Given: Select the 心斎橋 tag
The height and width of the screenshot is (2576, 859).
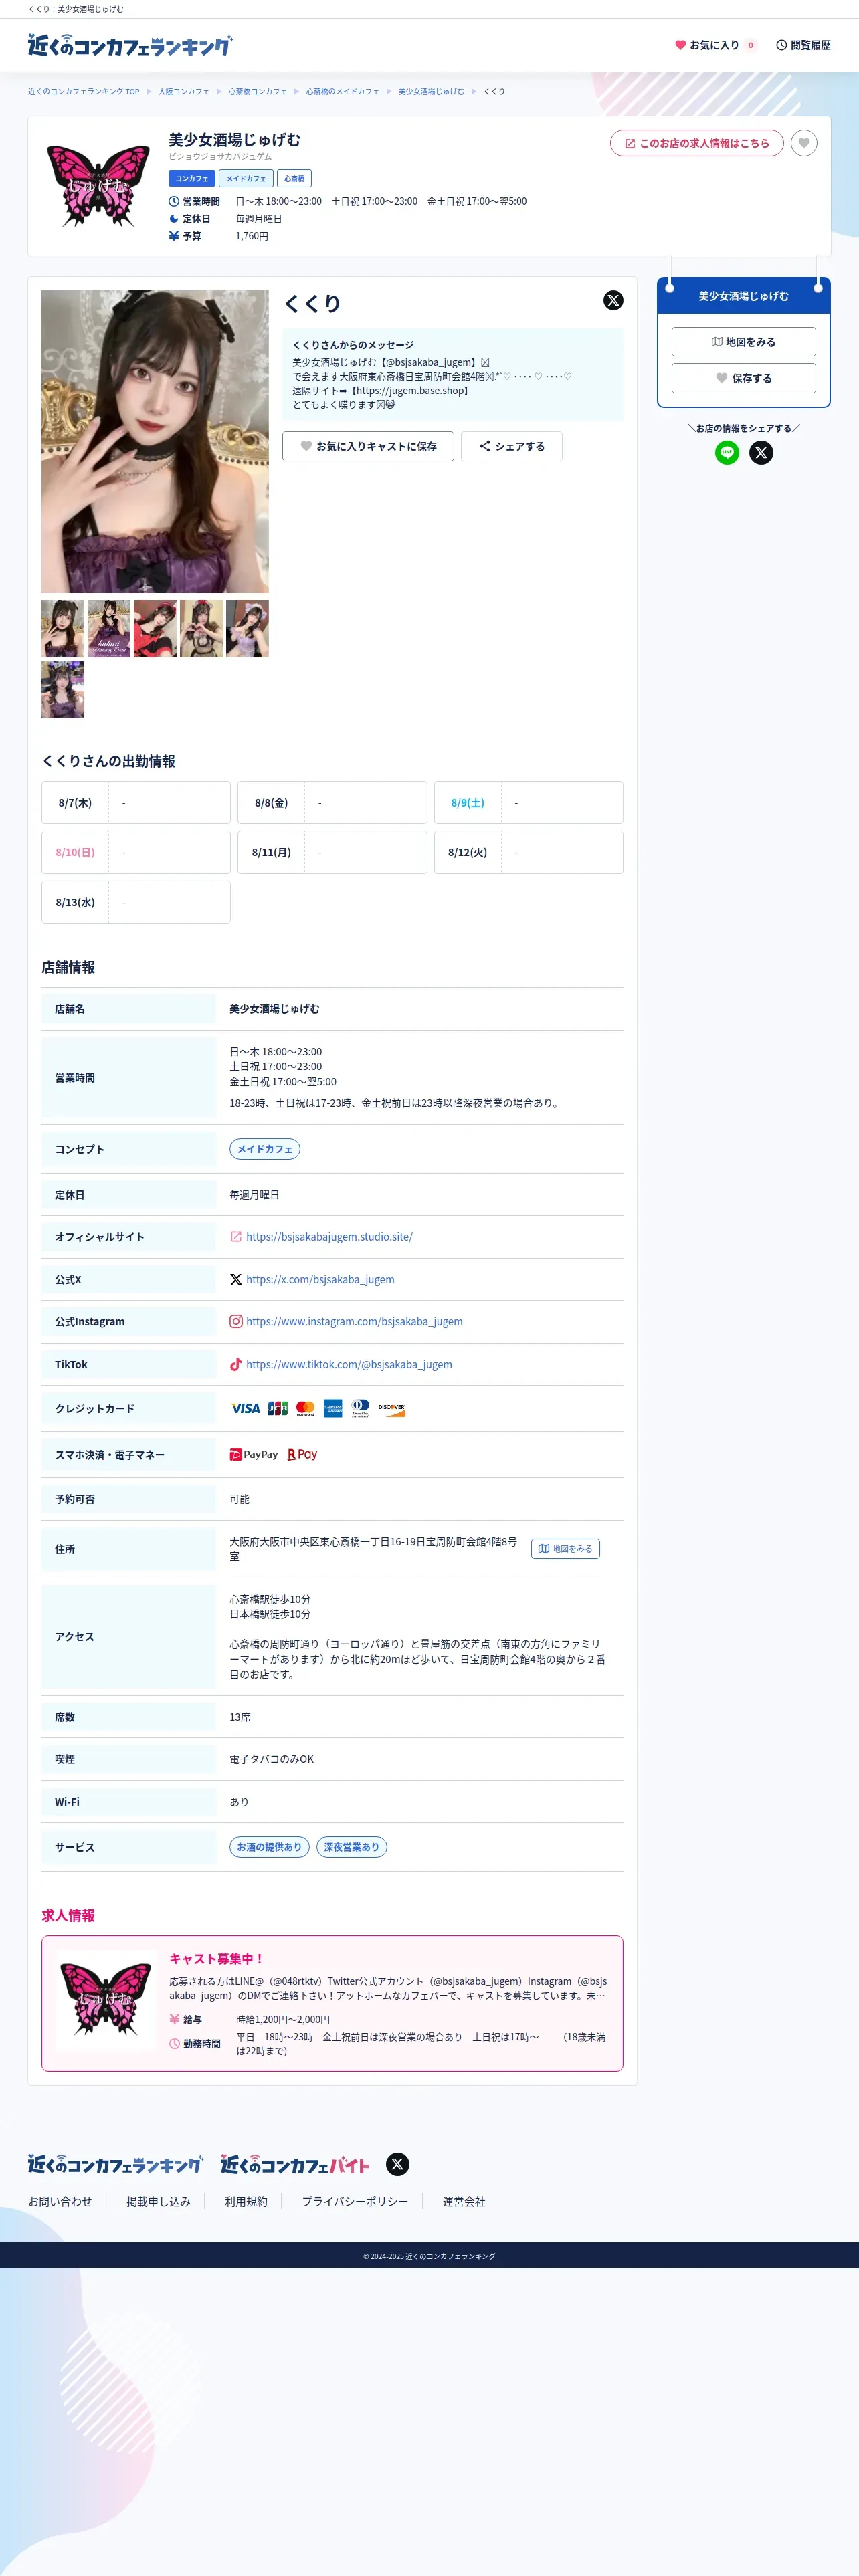Looking at the screenshot, I should tap(294, 178).
